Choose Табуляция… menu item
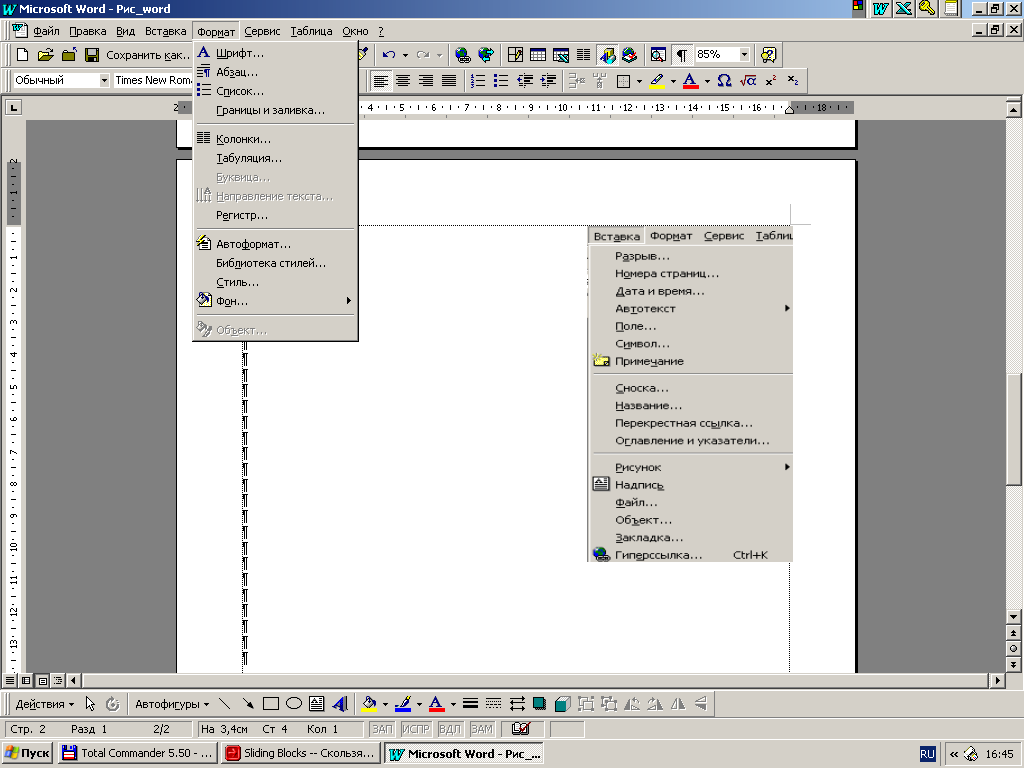This screenshot has width=1024, height=768. pos(276,157)
